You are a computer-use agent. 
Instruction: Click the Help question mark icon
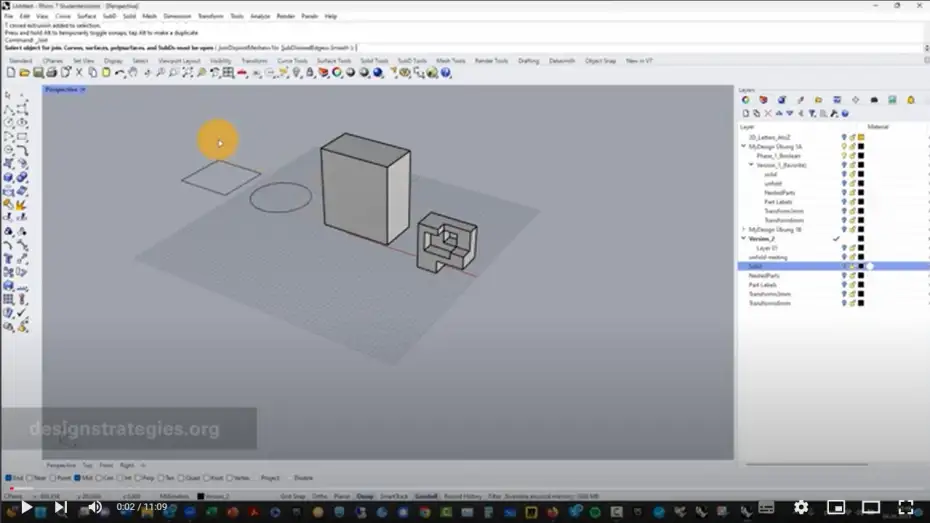pos(445,72)
